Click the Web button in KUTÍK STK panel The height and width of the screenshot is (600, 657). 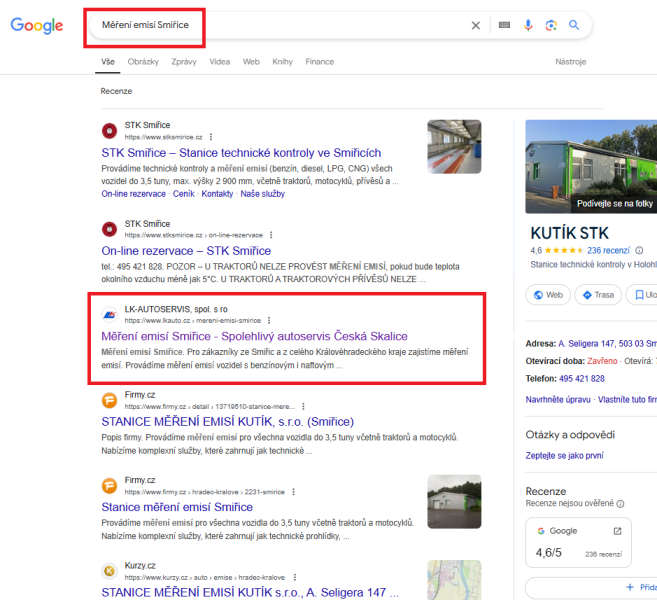[548, 295]
